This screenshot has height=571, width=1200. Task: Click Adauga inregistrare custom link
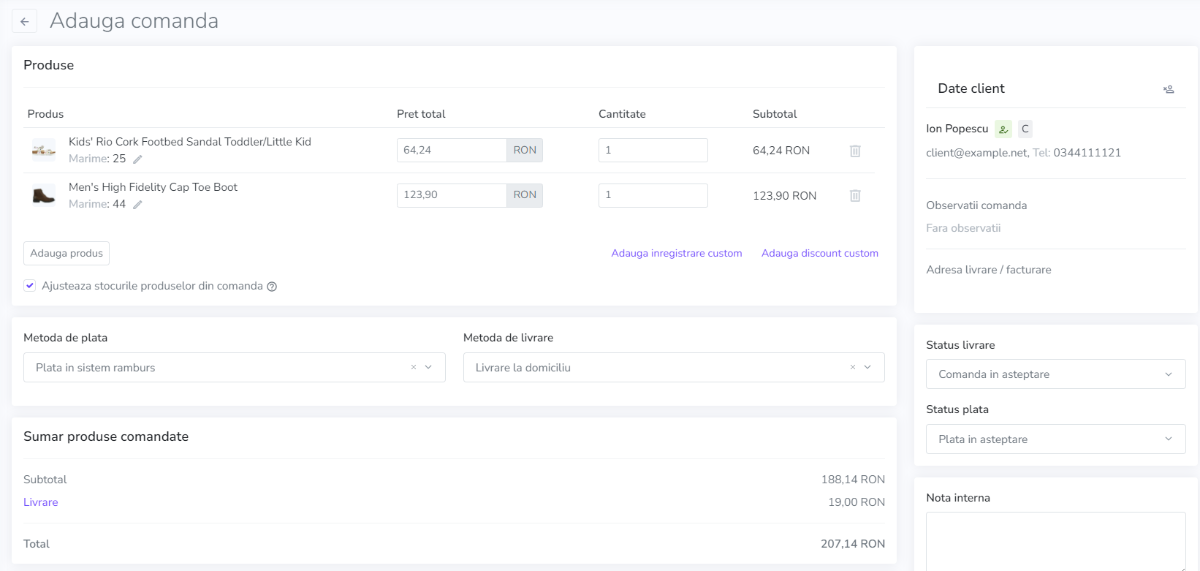(x=677, y=253)
